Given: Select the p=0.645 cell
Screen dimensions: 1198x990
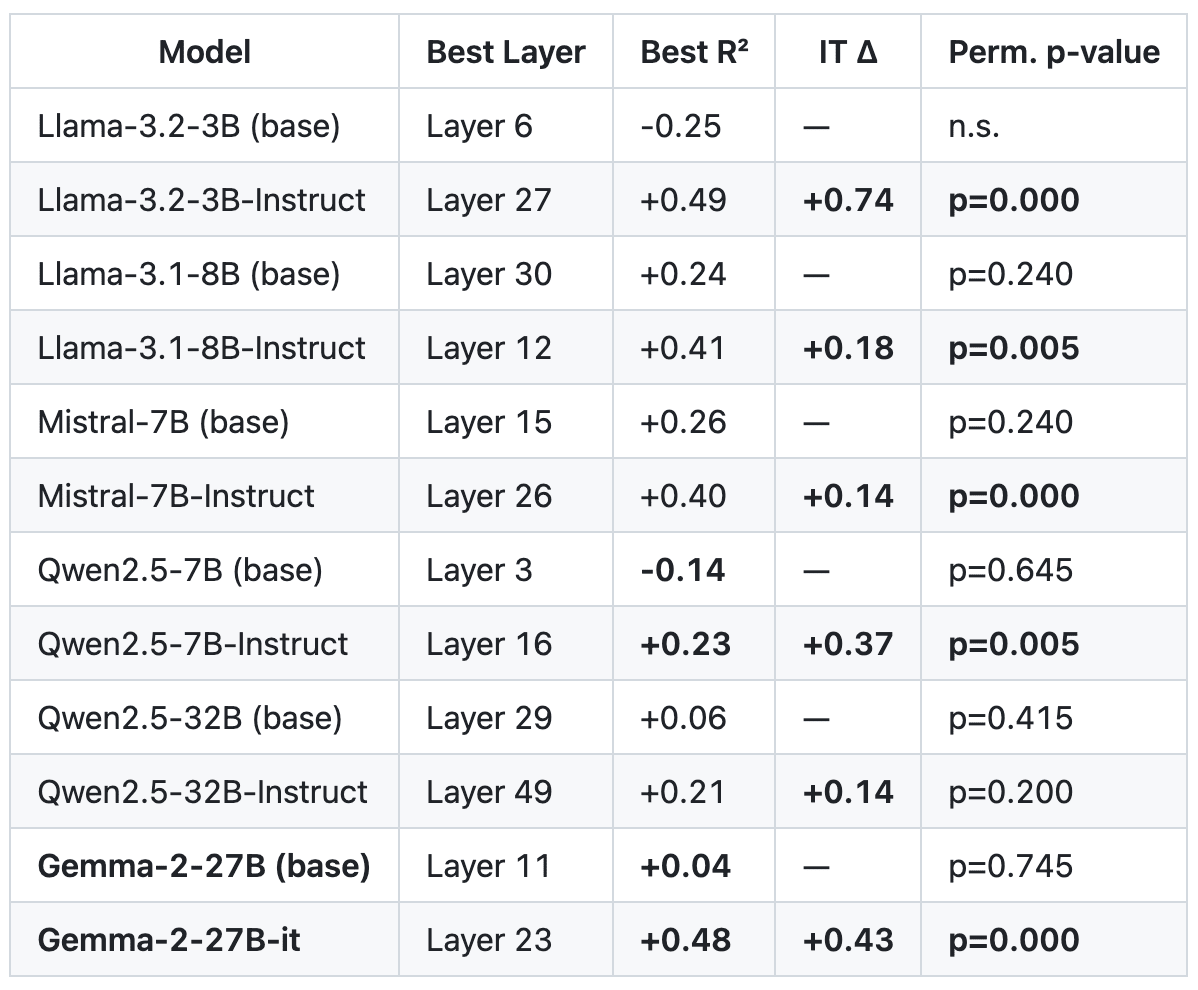Looking at the screenshot, I should (x=1011, y=570).
